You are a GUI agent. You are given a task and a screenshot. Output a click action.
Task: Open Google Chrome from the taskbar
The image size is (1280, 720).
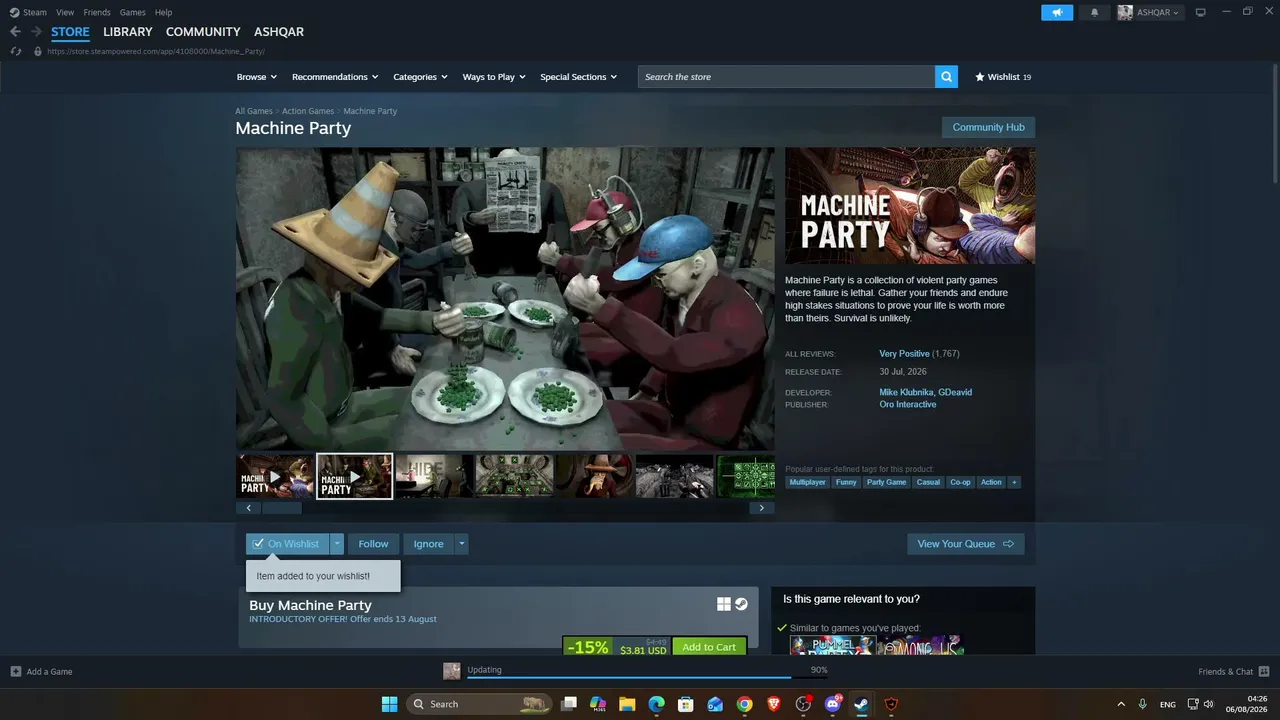pyautogui.click(x=744, y=704)
